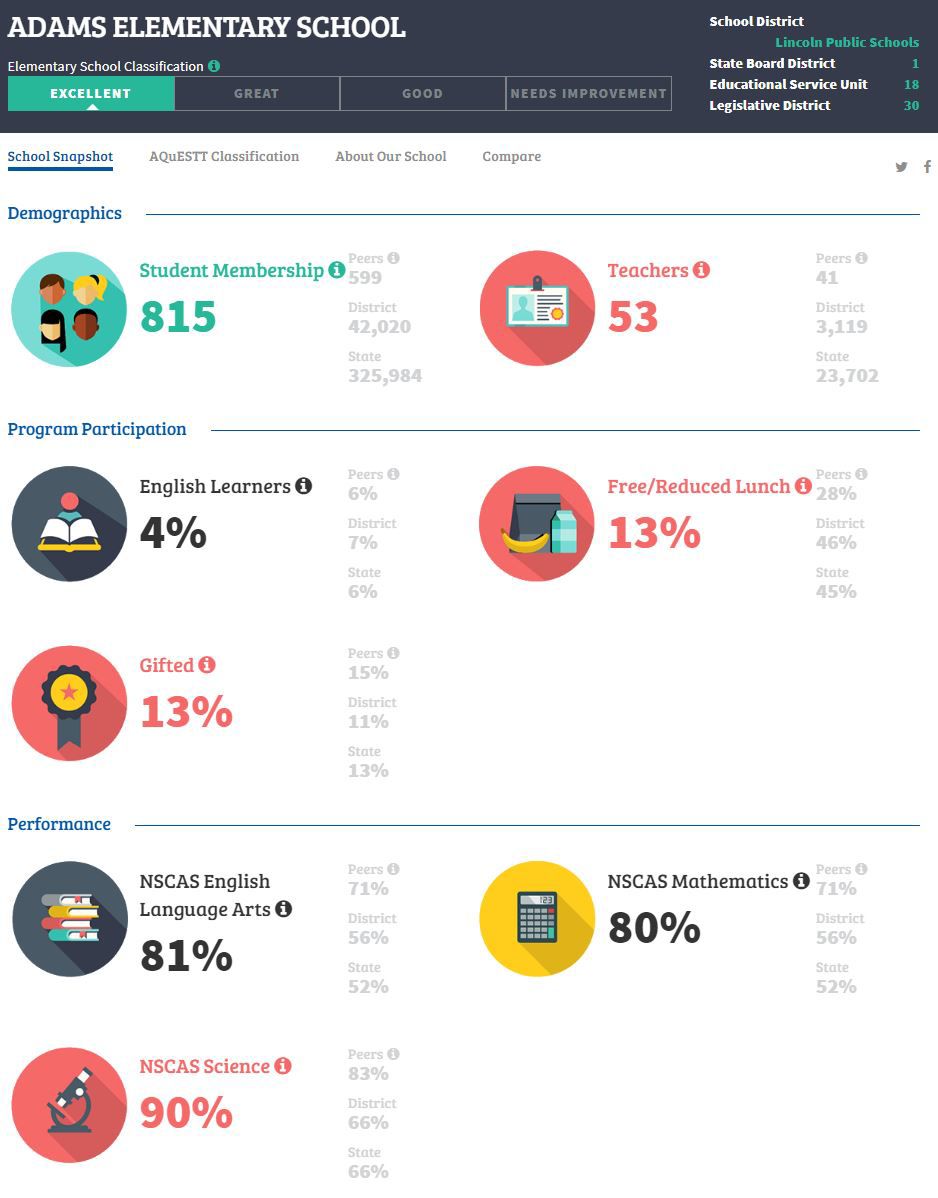The height and width of the screenshot is (1198, 938).
Task: Click the Teachers ID badge icon
Action: click(537, 309)
